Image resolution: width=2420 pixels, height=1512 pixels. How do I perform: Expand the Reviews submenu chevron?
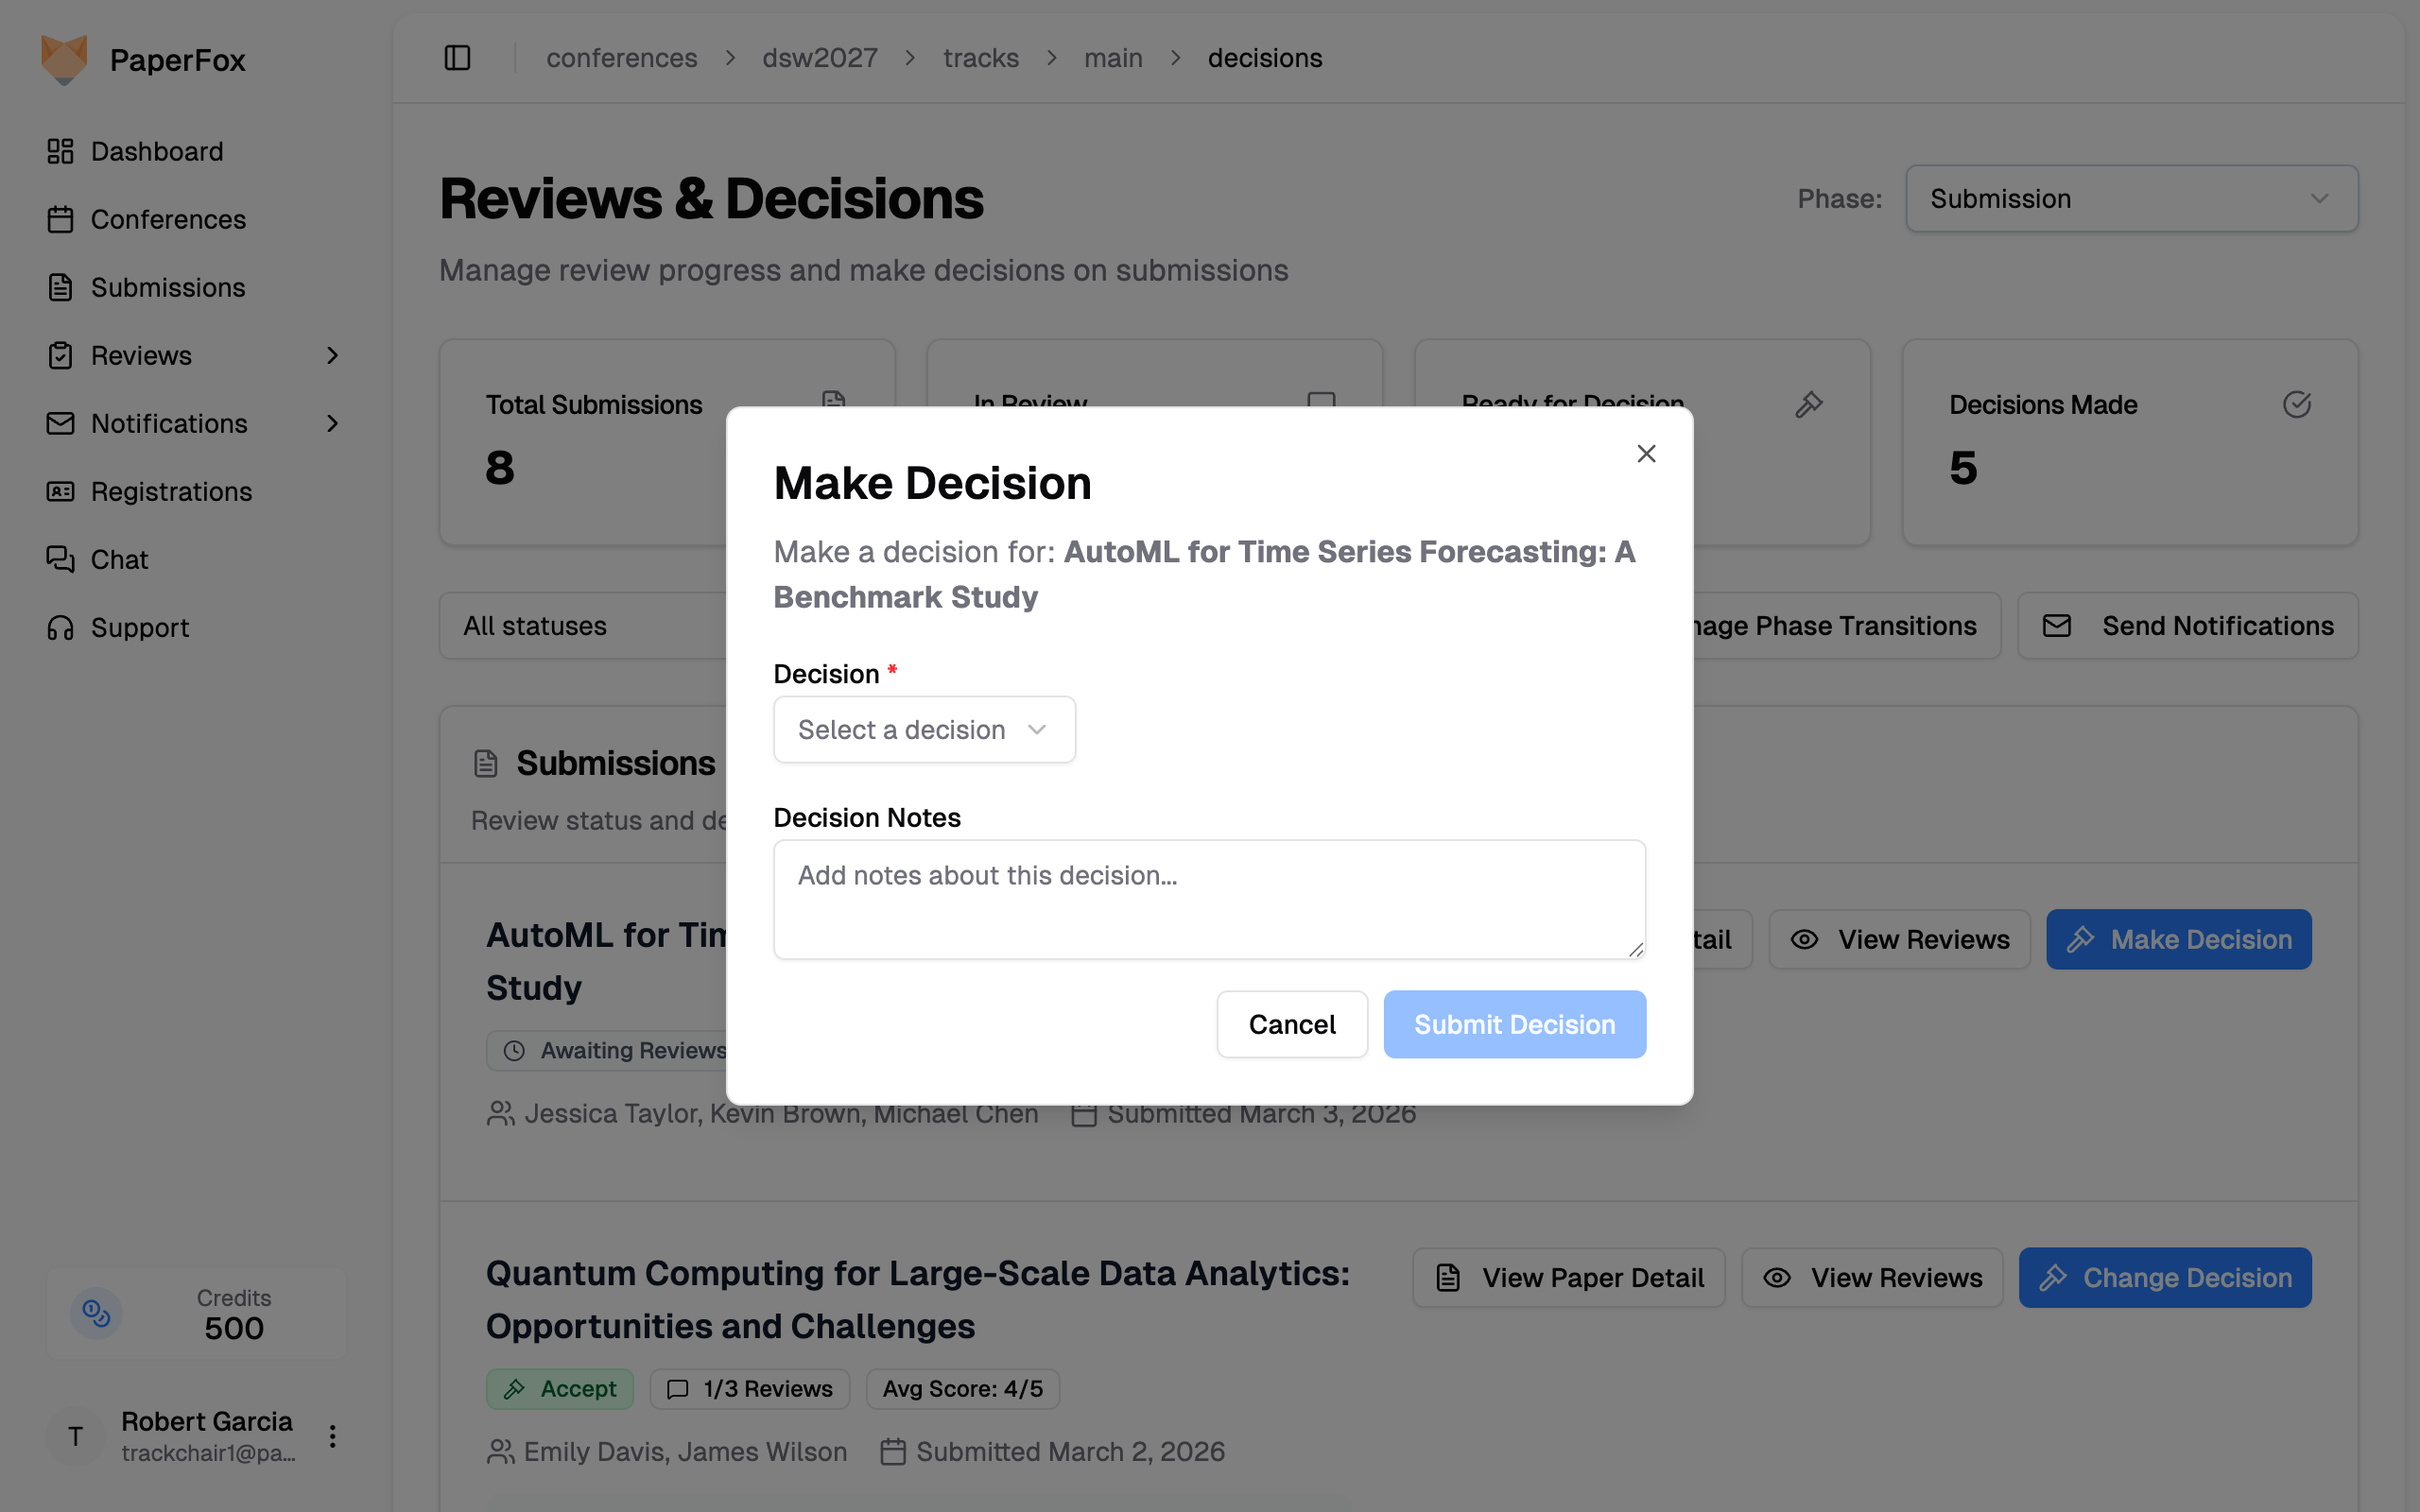(x=332, y=355)
